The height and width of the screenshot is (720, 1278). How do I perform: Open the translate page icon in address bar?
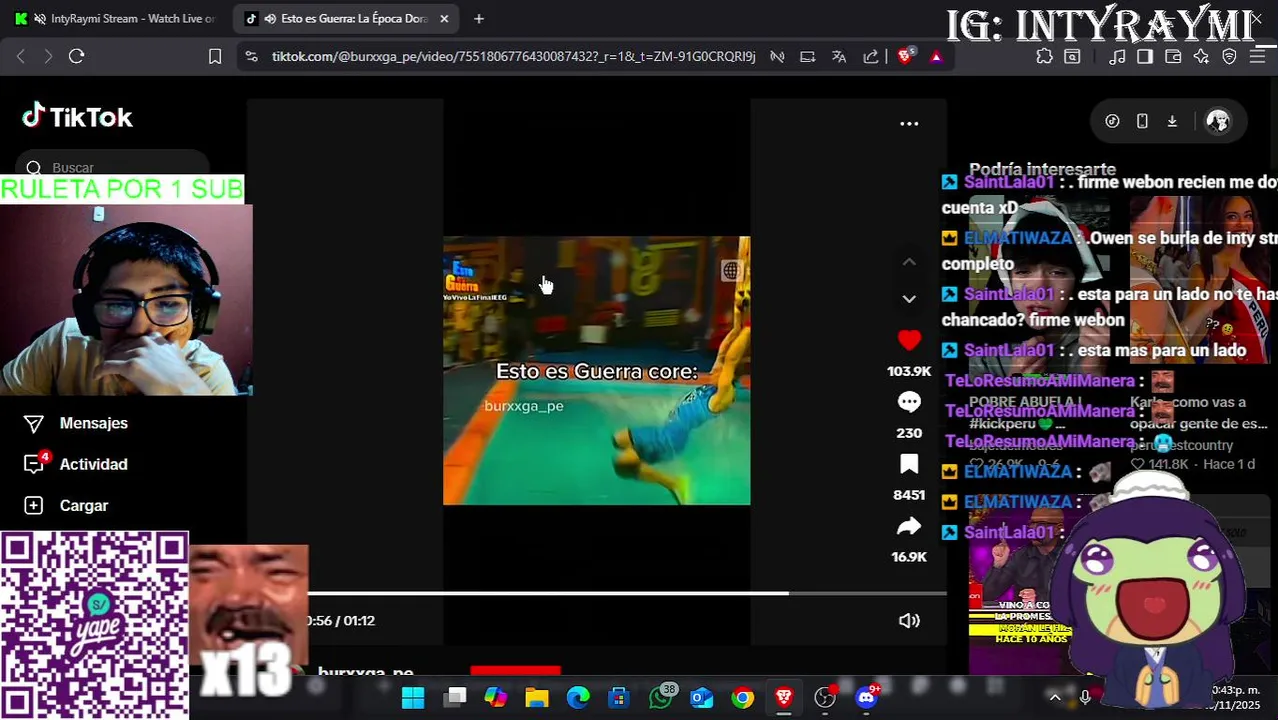(x=839, y=57)
